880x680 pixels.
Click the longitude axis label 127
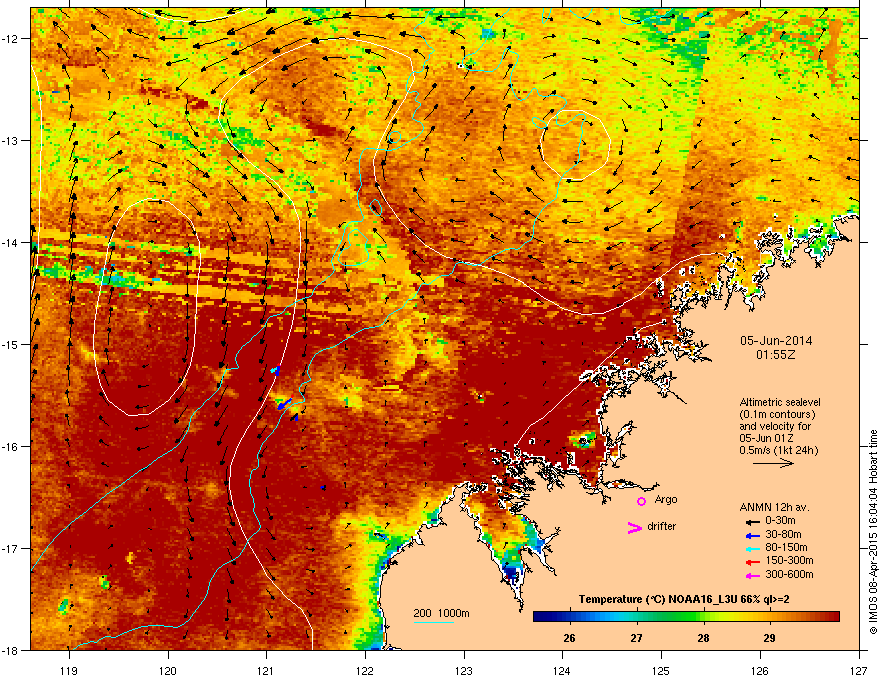(x=859, y=670)
